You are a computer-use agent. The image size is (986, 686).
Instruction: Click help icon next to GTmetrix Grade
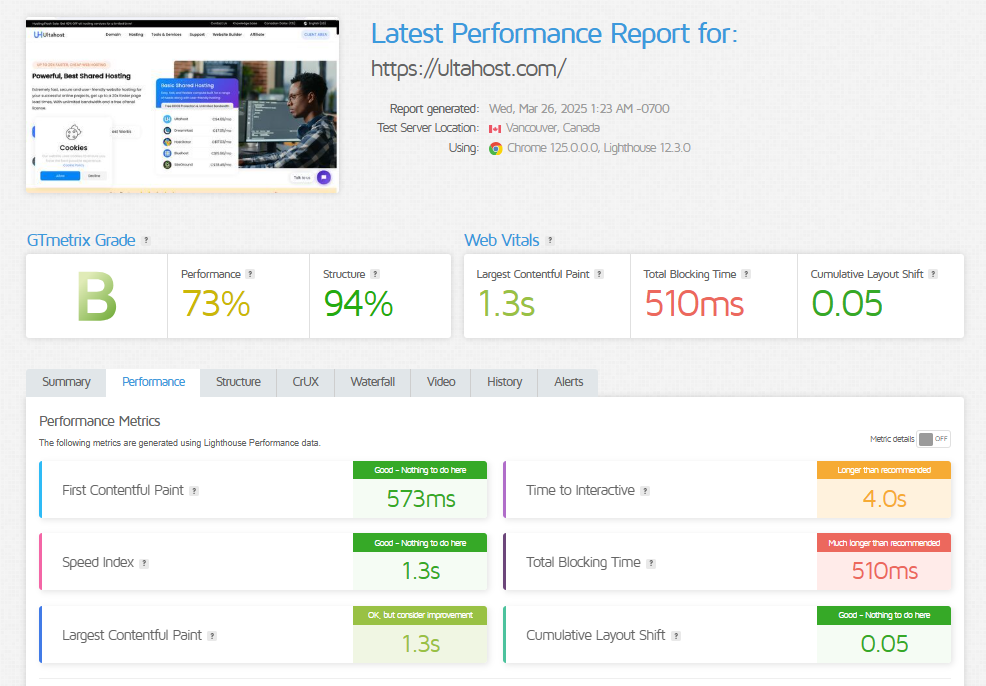point(146,241)
